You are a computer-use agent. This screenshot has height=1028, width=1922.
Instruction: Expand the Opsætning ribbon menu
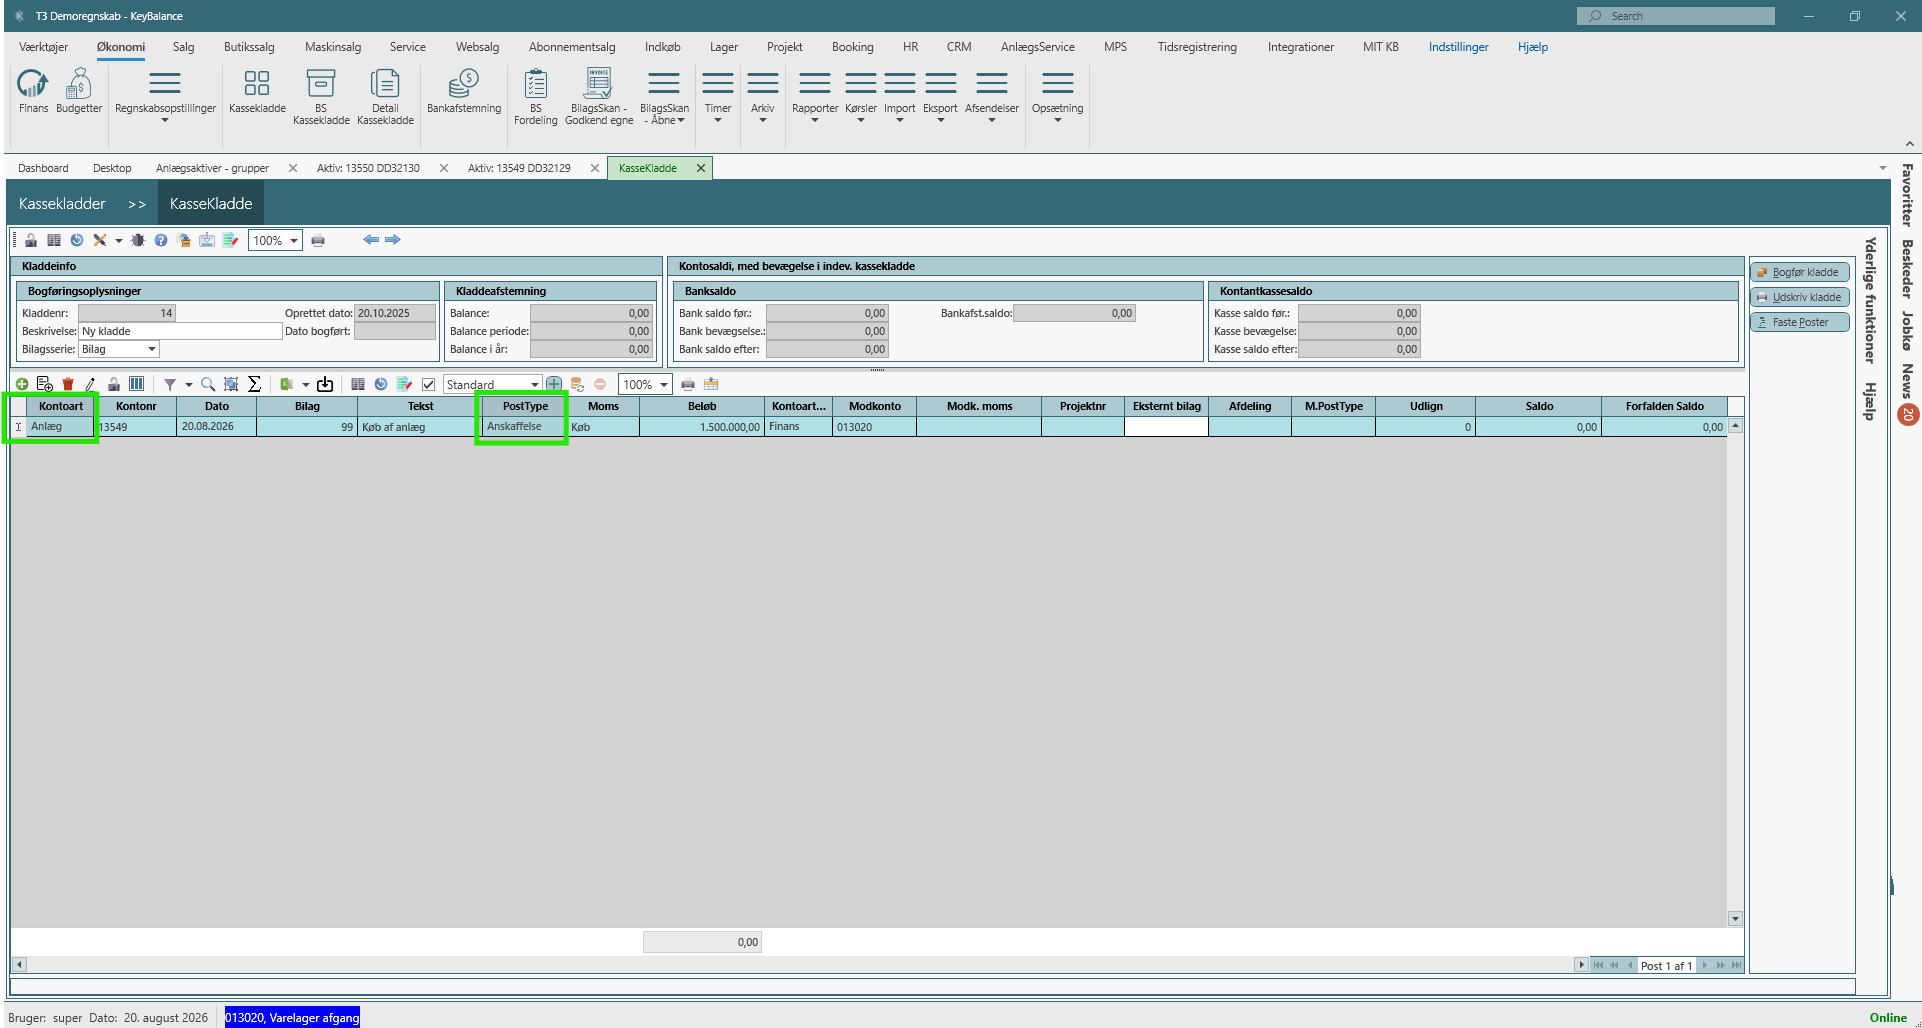tap(1057, 97)
